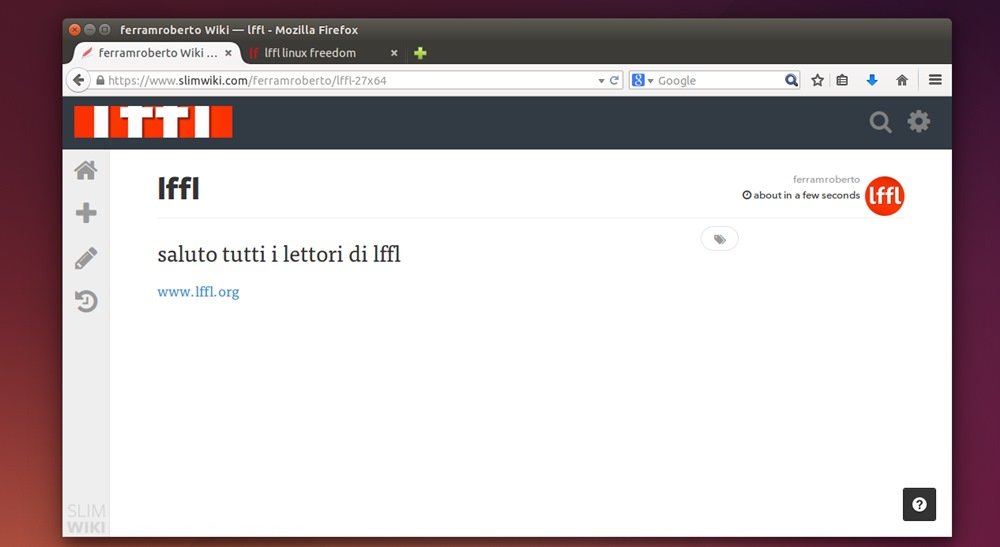
Task: Open a new tab with plus
Action: pos(420,53)
